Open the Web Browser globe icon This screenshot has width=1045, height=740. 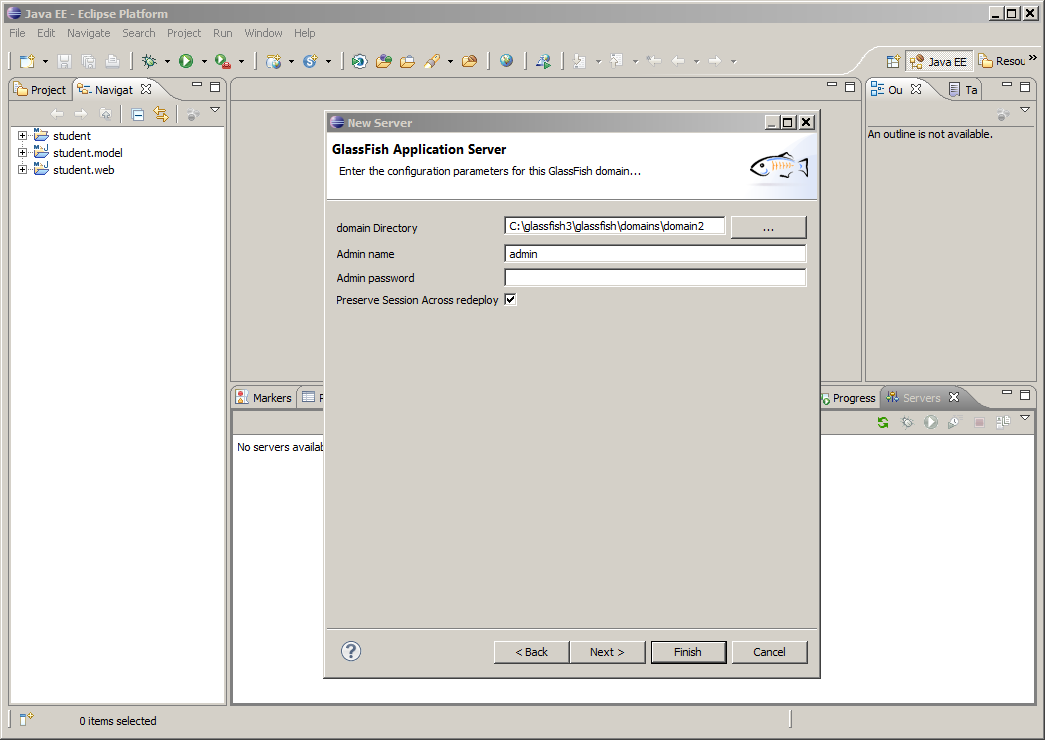[x=507, y=61]
